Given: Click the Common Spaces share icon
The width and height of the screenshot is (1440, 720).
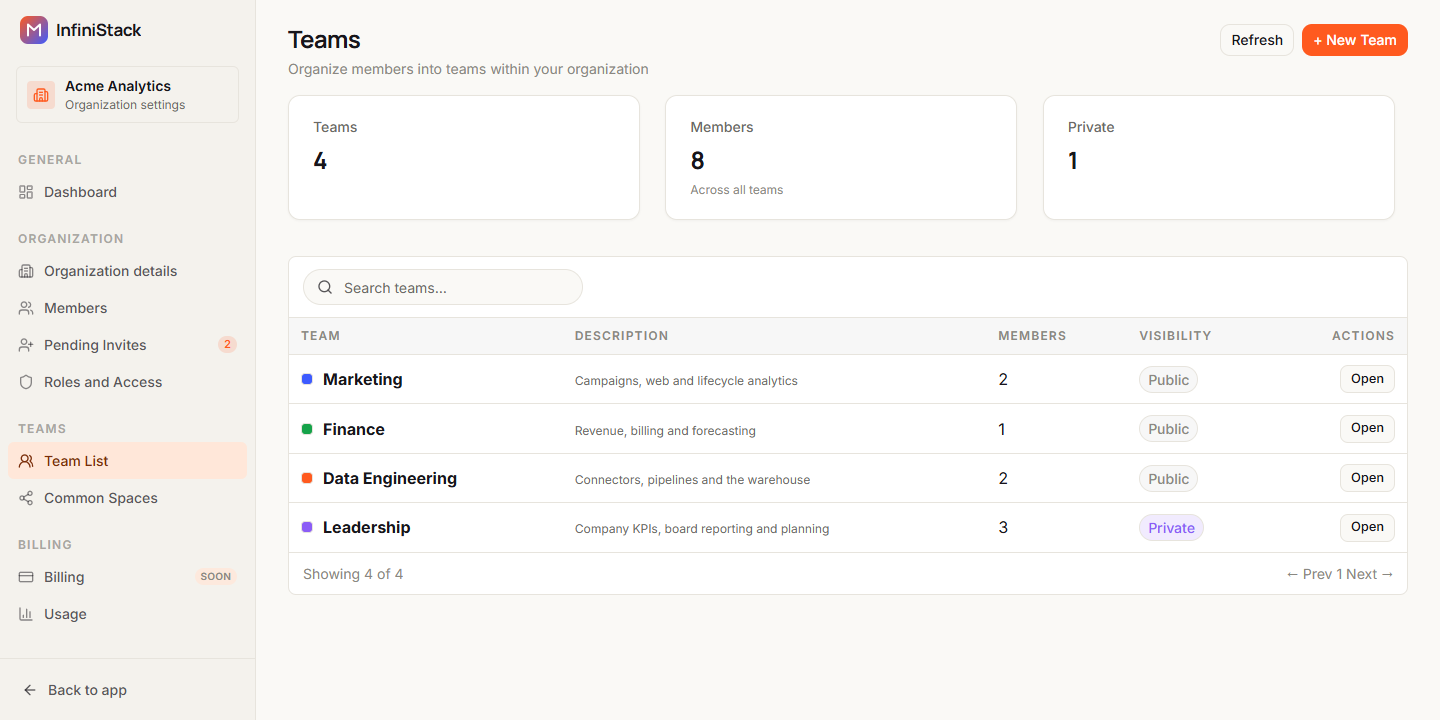Looking at the screenshot, I should [x=26, y=498].
